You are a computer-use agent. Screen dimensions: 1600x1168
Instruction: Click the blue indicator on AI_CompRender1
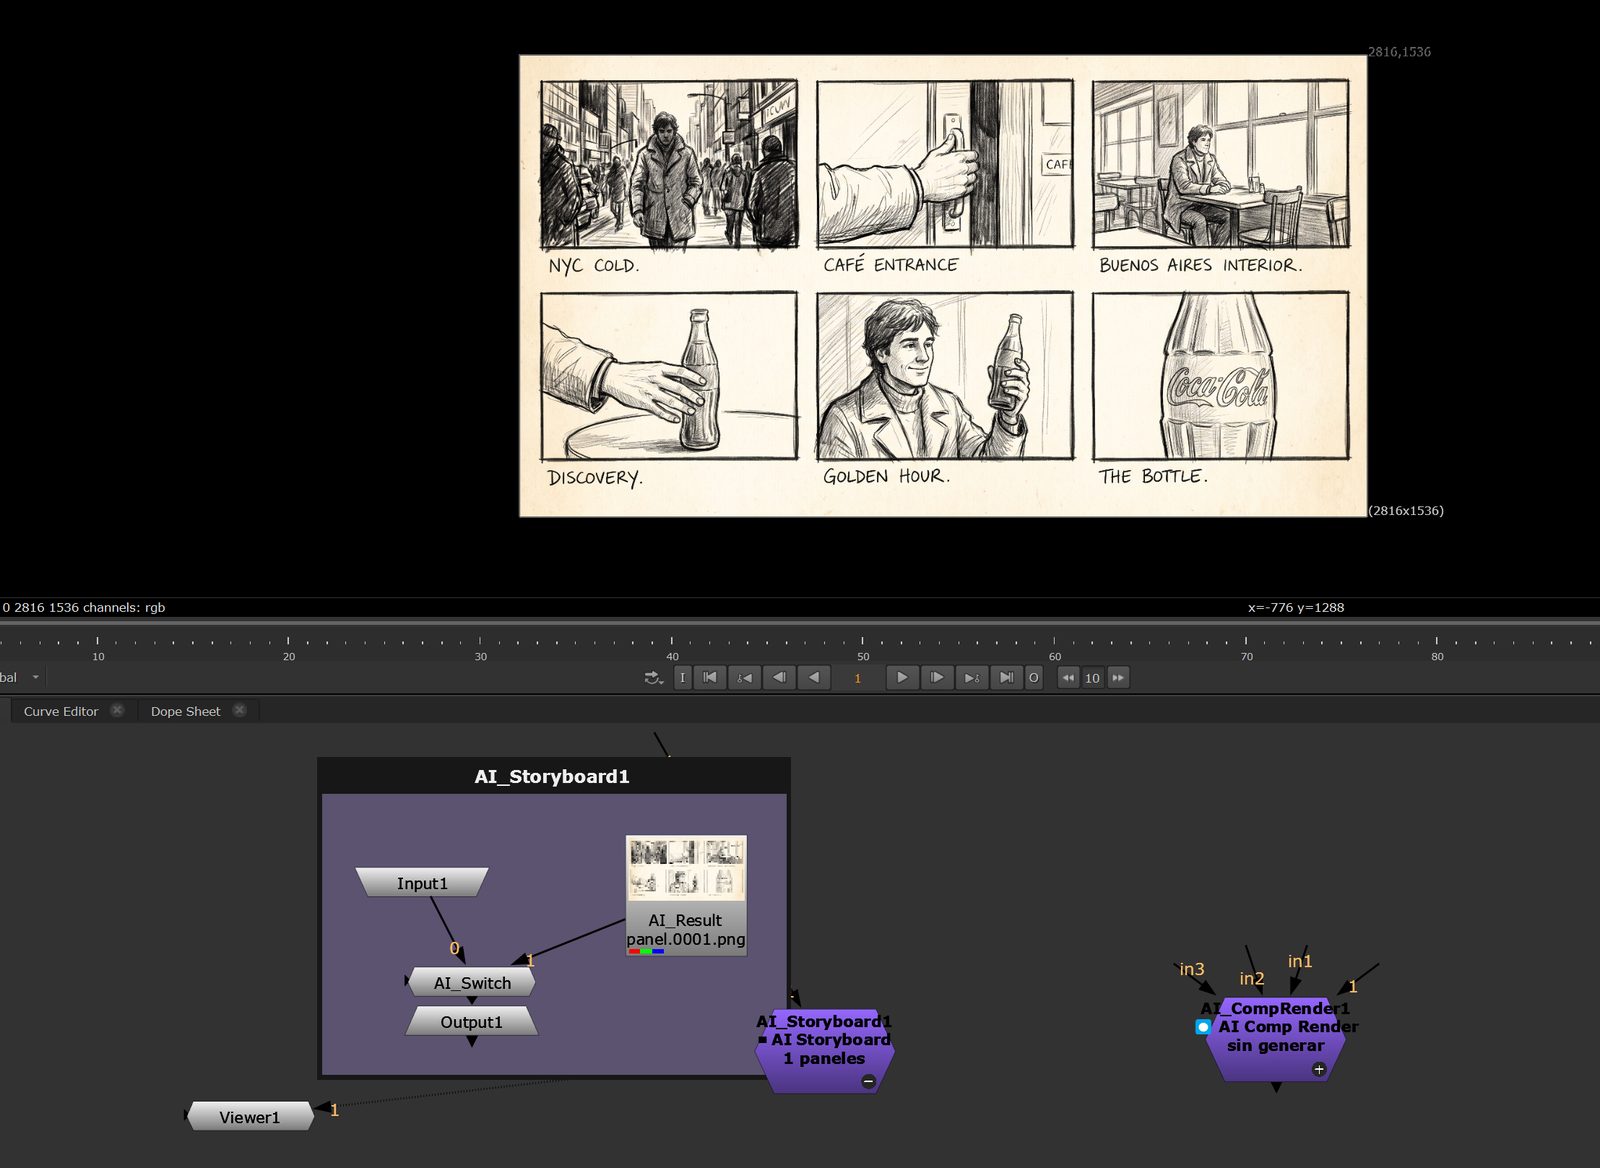click(1203, 1027)
